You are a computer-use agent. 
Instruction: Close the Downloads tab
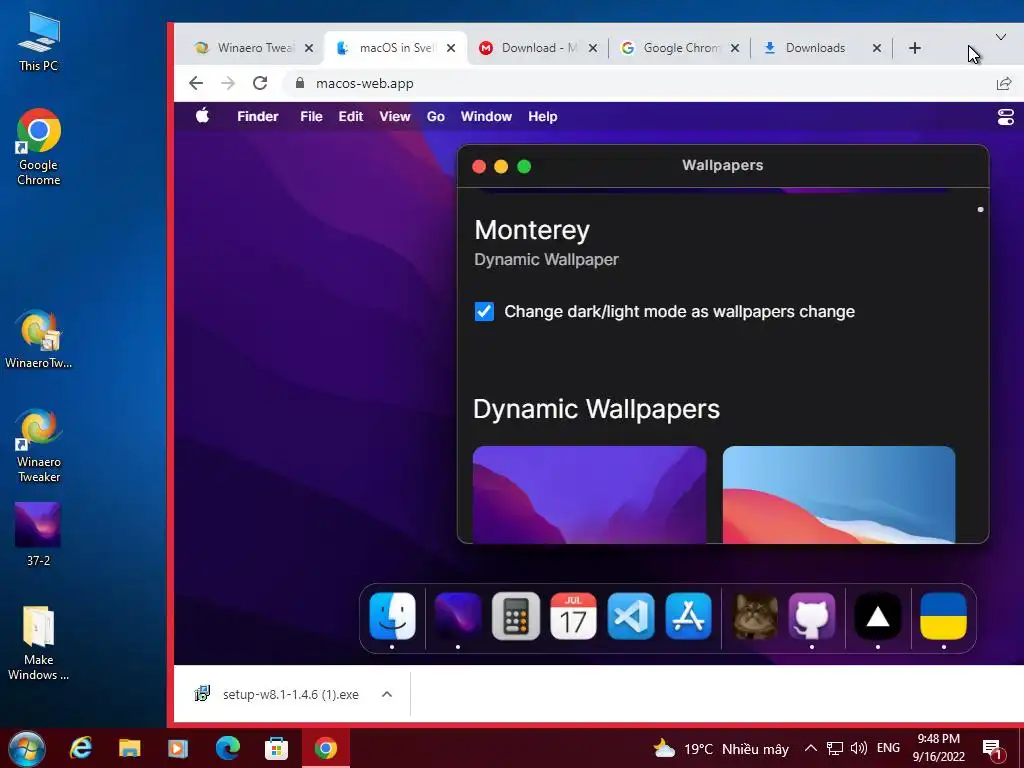877,48
